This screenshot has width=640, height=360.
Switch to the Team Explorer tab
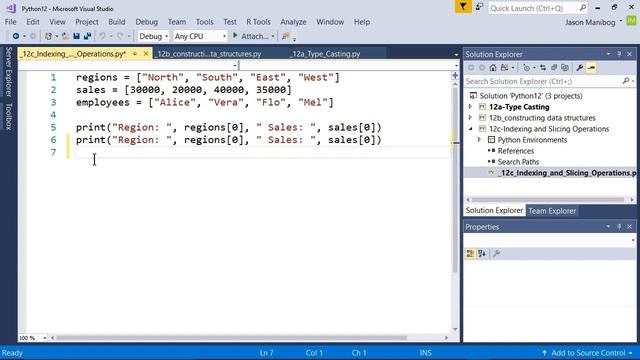pos(552,211)
